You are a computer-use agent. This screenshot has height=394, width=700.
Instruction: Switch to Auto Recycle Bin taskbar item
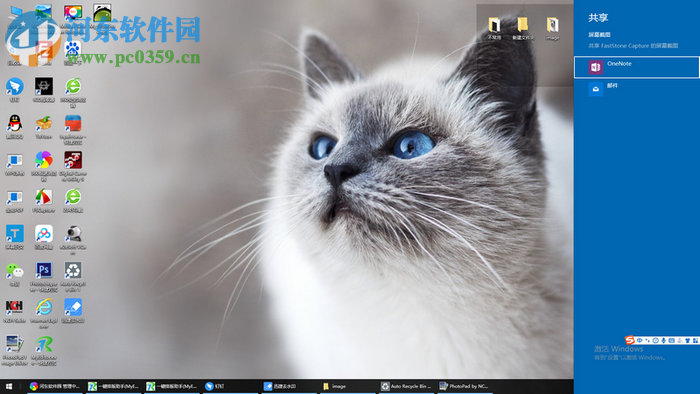[x=405, y=386]
